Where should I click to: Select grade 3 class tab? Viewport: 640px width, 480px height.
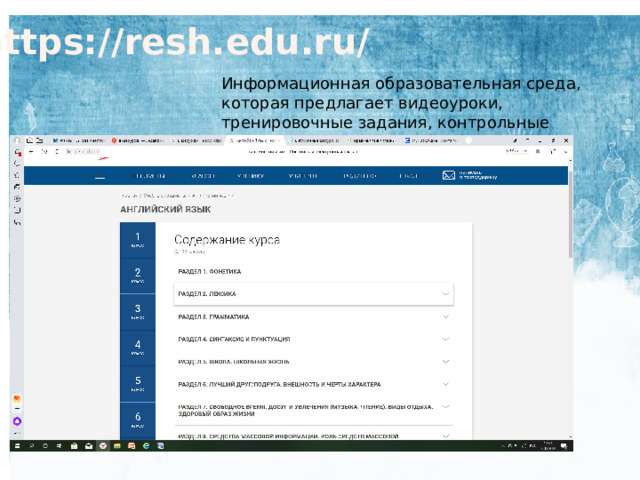138,312
